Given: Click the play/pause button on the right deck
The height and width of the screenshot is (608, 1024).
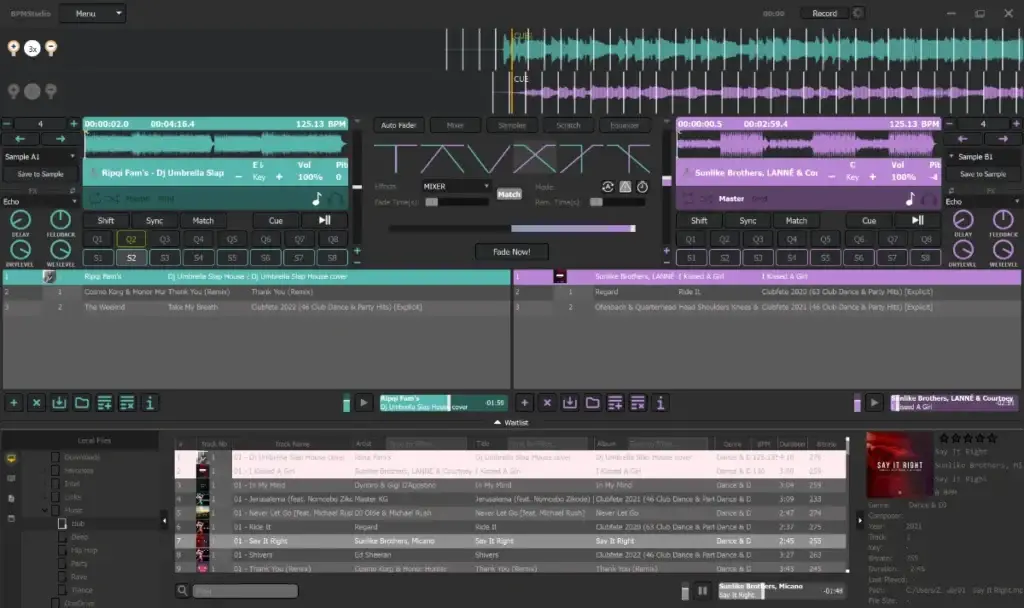Looking at the screenshot, I should (918, 221).
